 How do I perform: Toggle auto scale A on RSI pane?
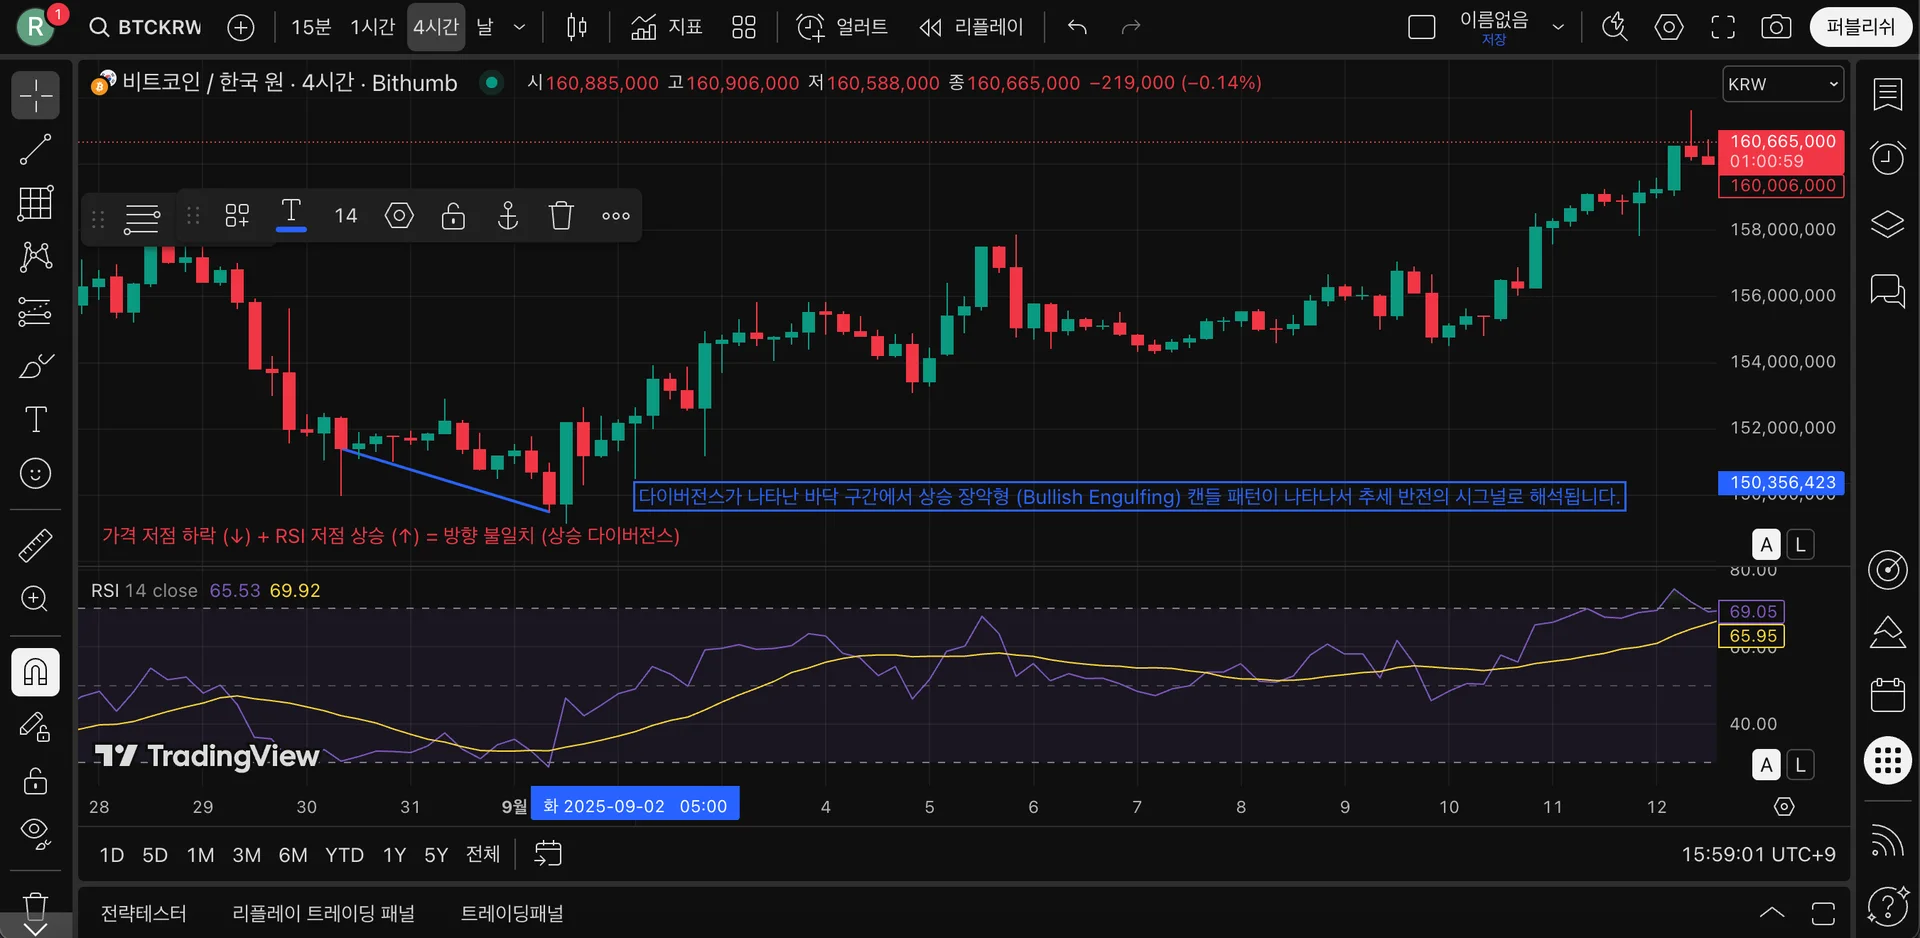1767,765
